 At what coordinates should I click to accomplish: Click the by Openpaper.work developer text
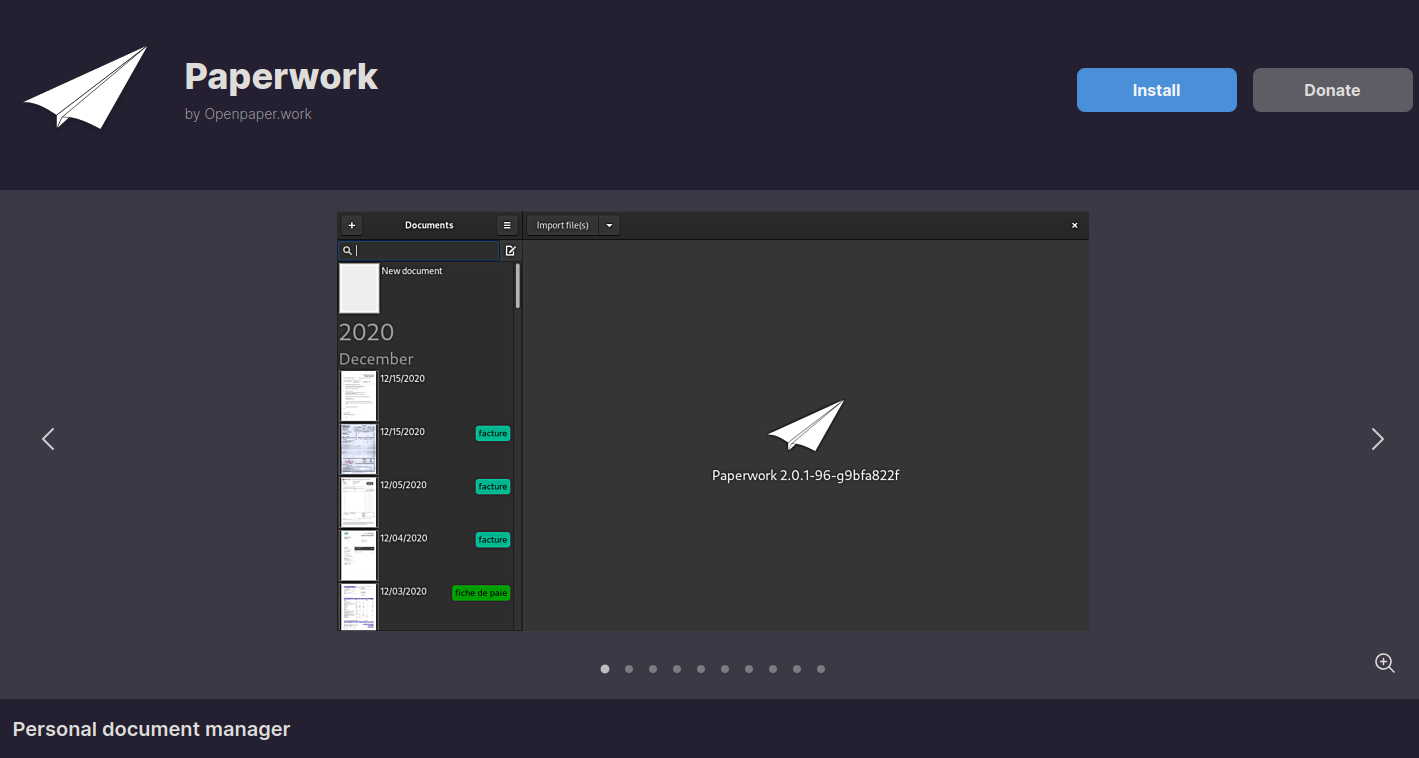pos(248,114)
